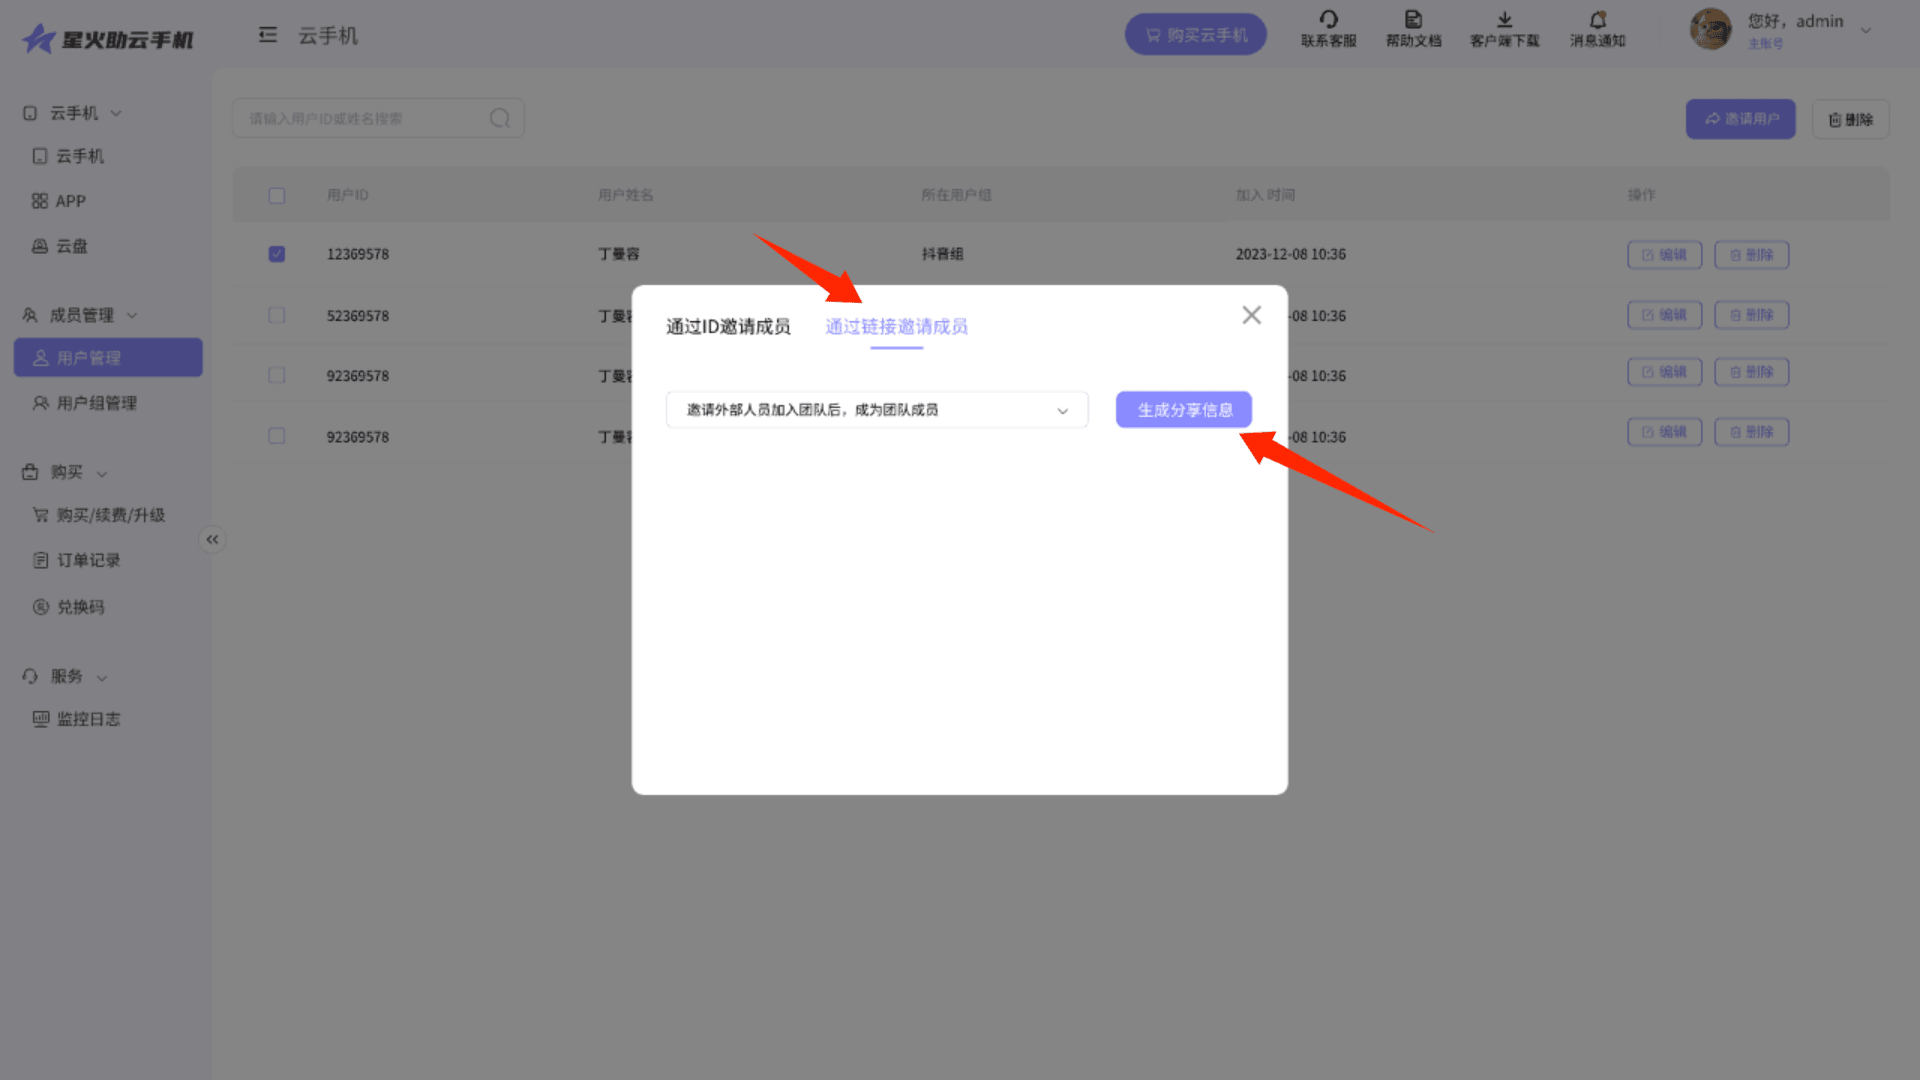Check the checkbox for user 52369578
Image resolution: width=1920 pixels, height=1080 pixels.
click(x=277, y=315)
